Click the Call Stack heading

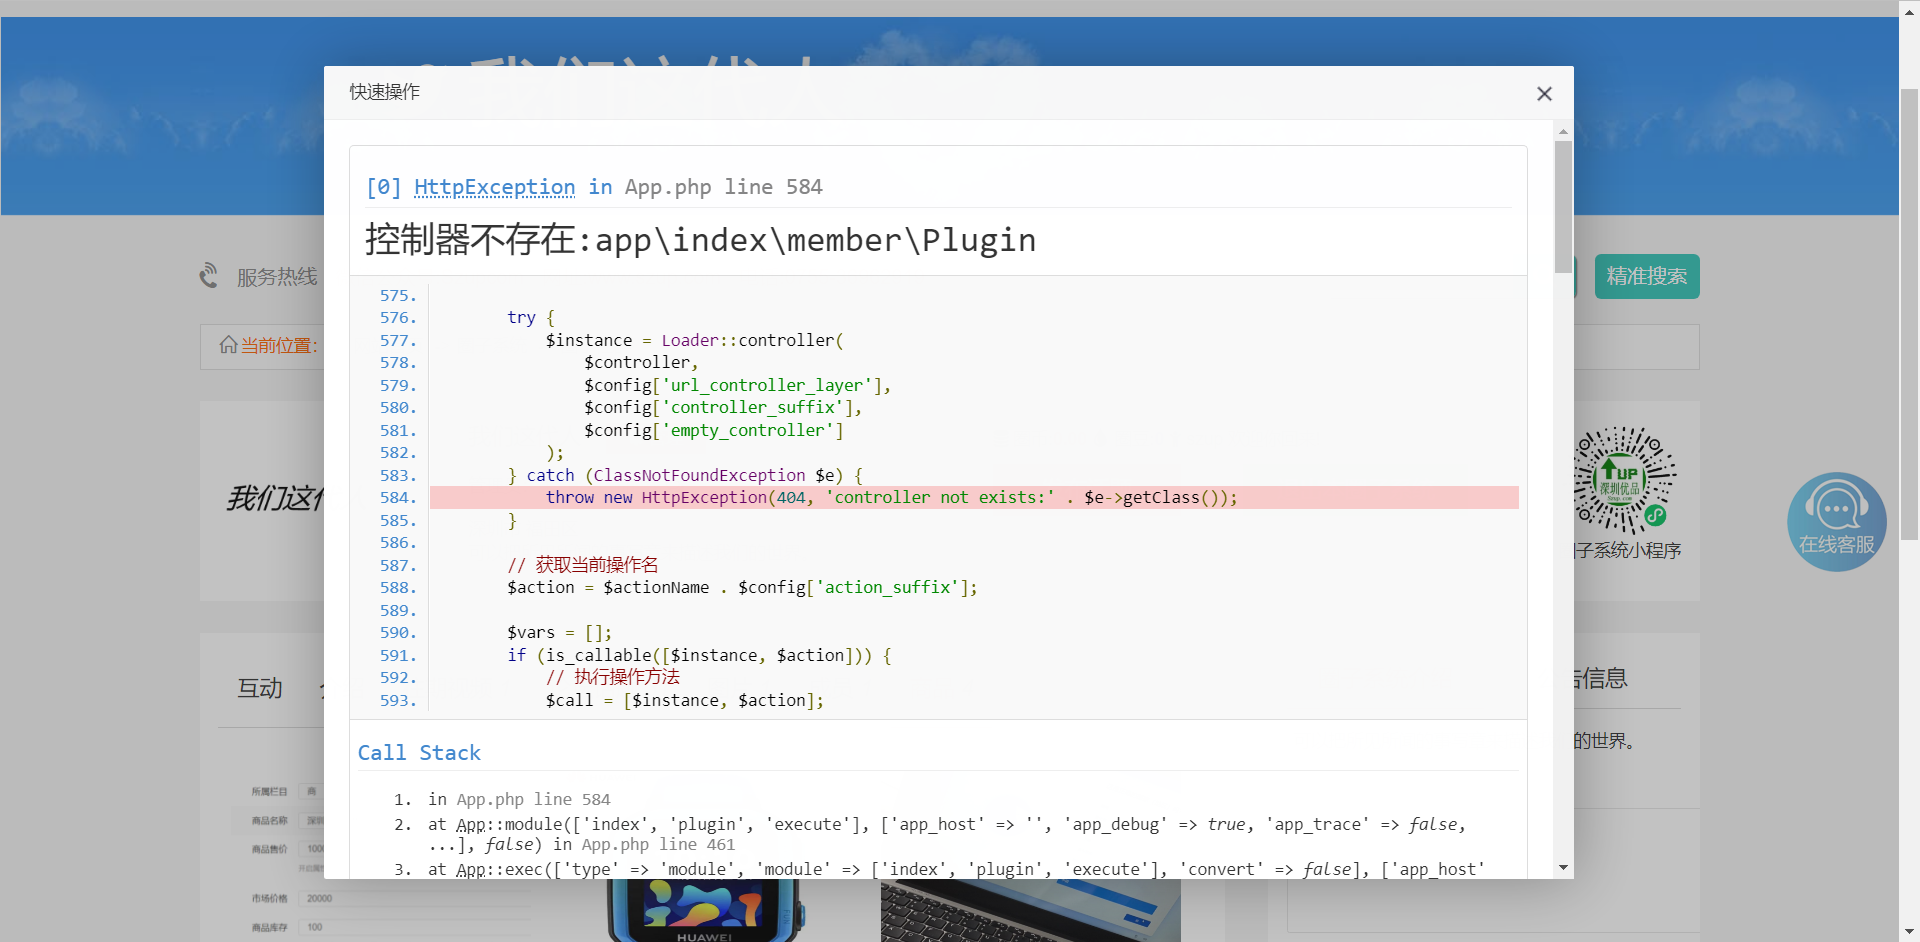[x=419, y=753]
